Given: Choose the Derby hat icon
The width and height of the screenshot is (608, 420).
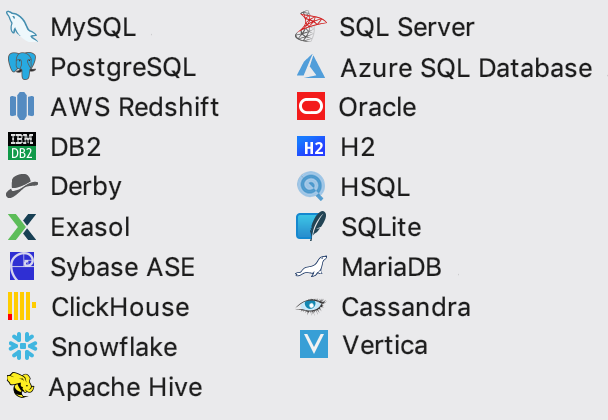Looking at the screenshot, I should pyautogui.click(x=22, y=186).
